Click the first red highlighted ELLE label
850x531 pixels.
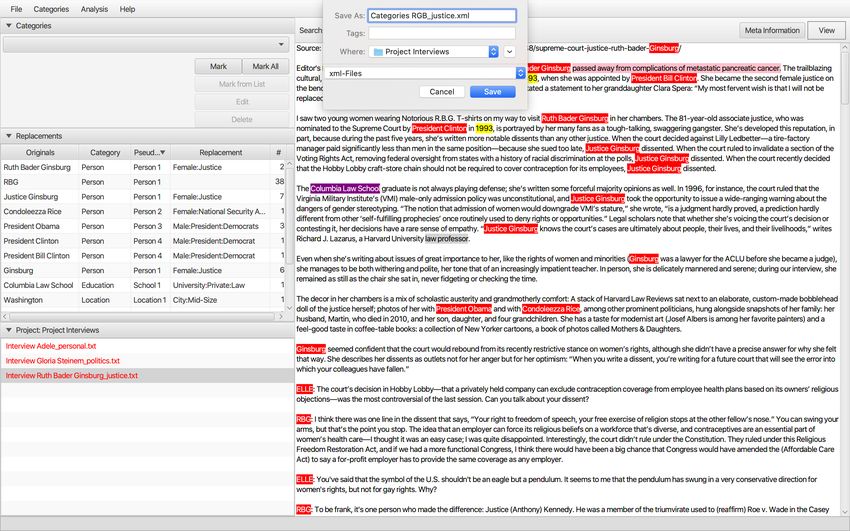[x=305, y=389]
